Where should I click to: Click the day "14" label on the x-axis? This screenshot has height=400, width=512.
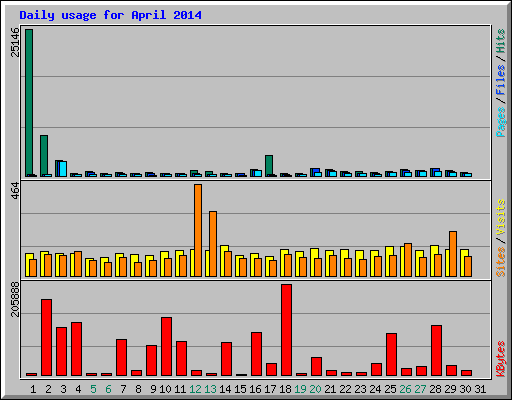pos(225,389)
